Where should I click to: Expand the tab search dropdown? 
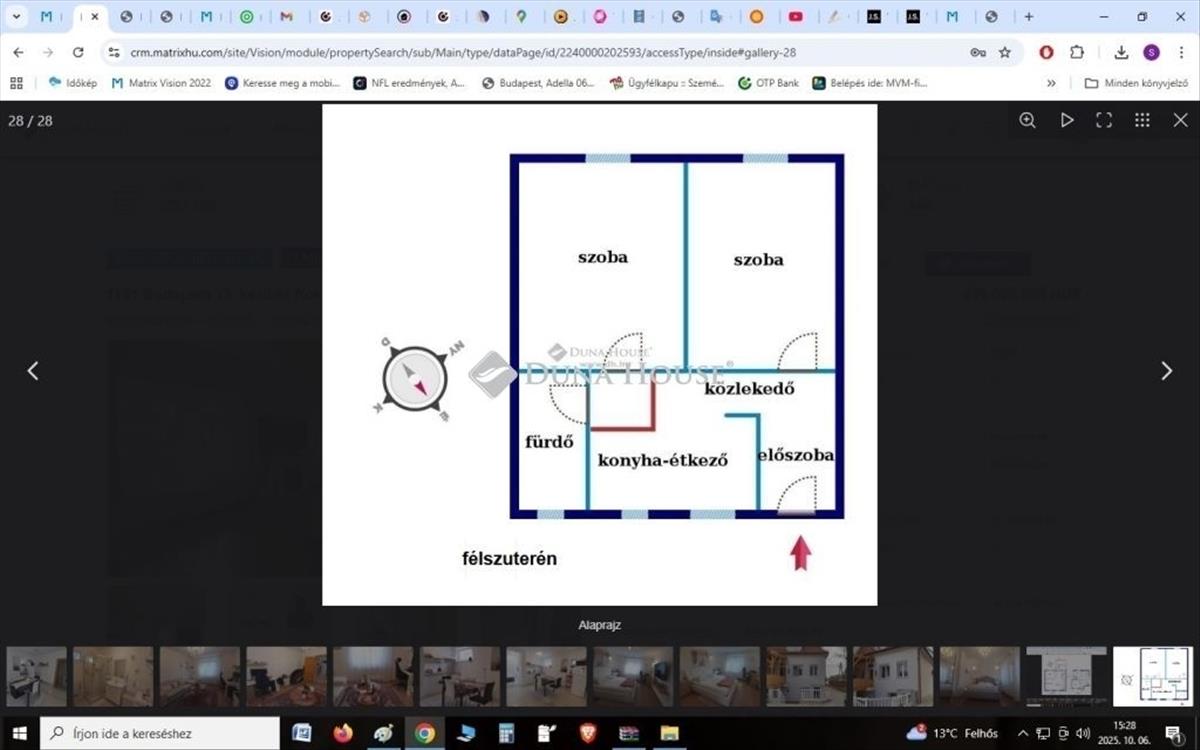pos(16,17)
